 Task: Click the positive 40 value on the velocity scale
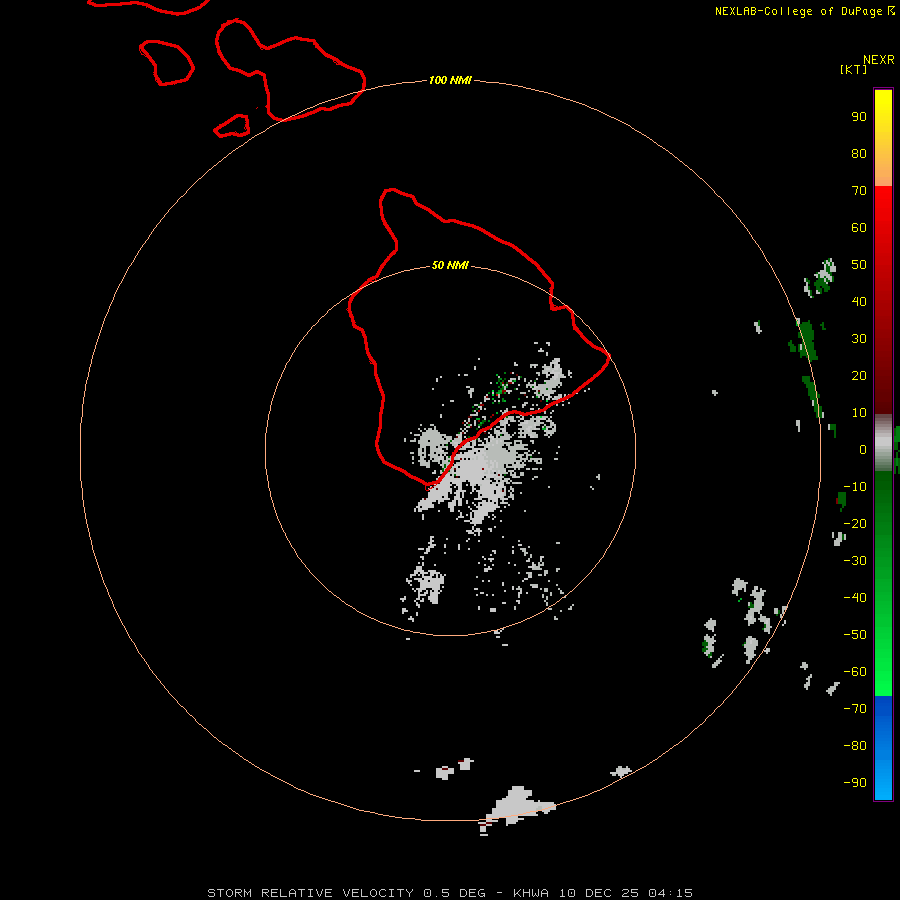859,301
